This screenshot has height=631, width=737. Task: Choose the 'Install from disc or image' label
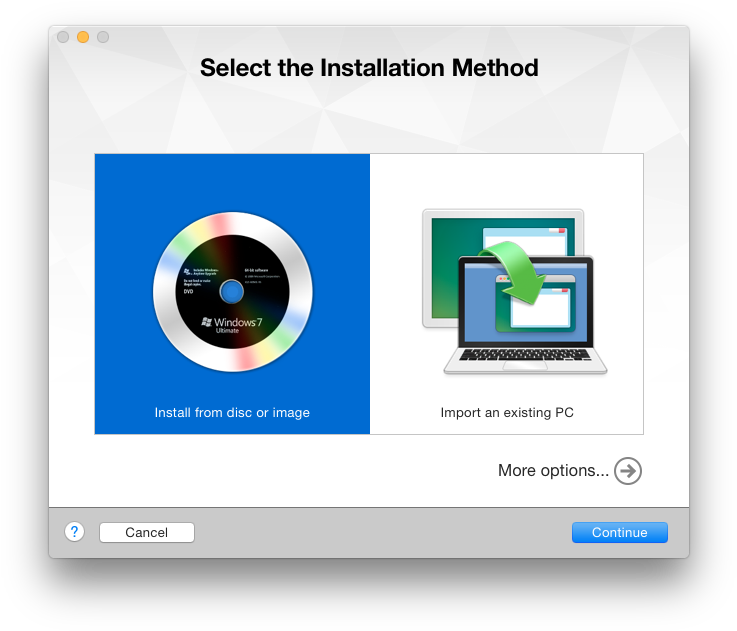(232, 412)
